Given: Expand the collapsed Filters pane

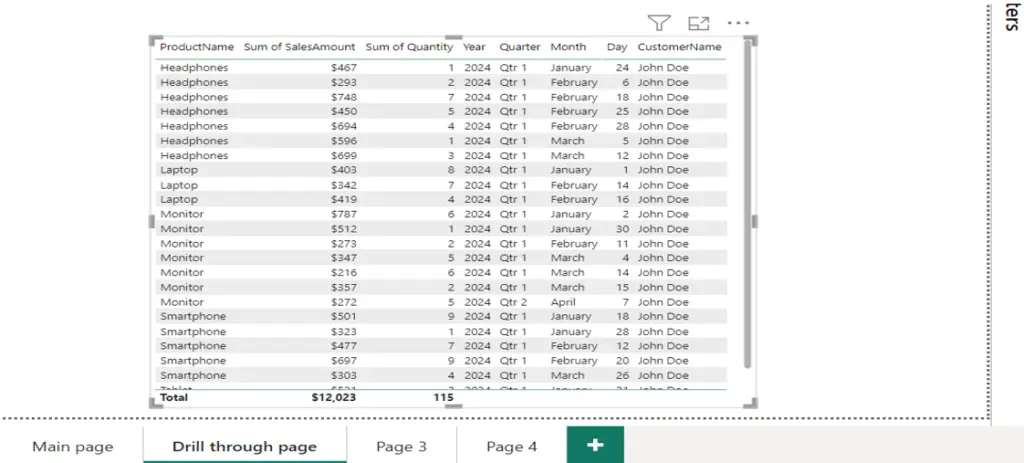Looking at the screenshot, I should [x=1011, y=18].
